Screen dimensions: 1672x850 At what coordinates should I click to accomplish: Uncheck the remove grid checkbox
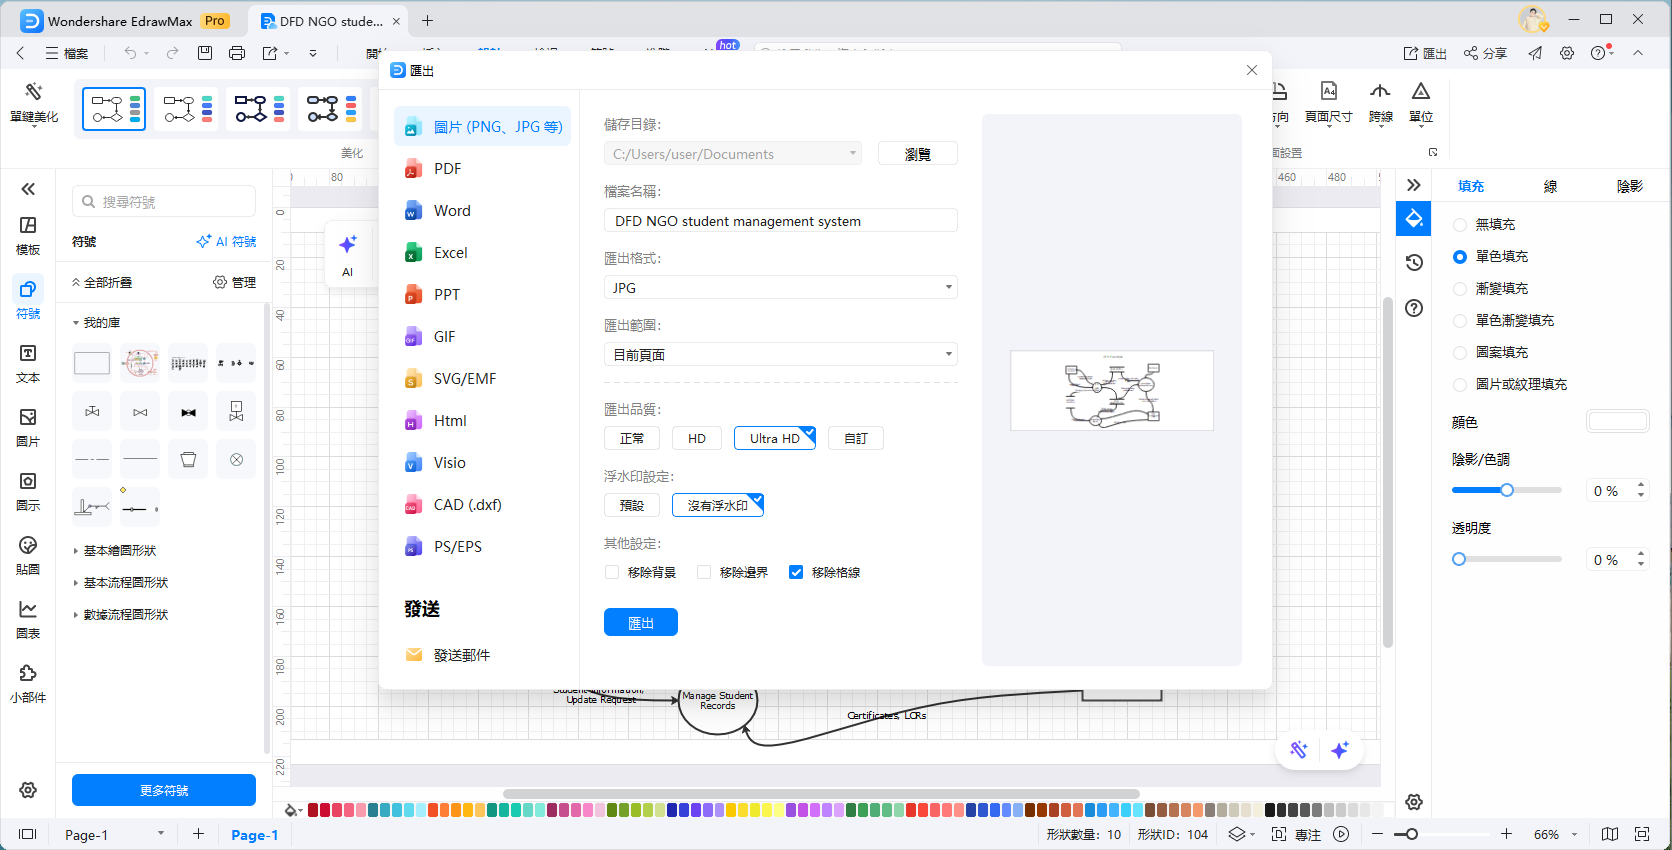[x=796, y=572]
